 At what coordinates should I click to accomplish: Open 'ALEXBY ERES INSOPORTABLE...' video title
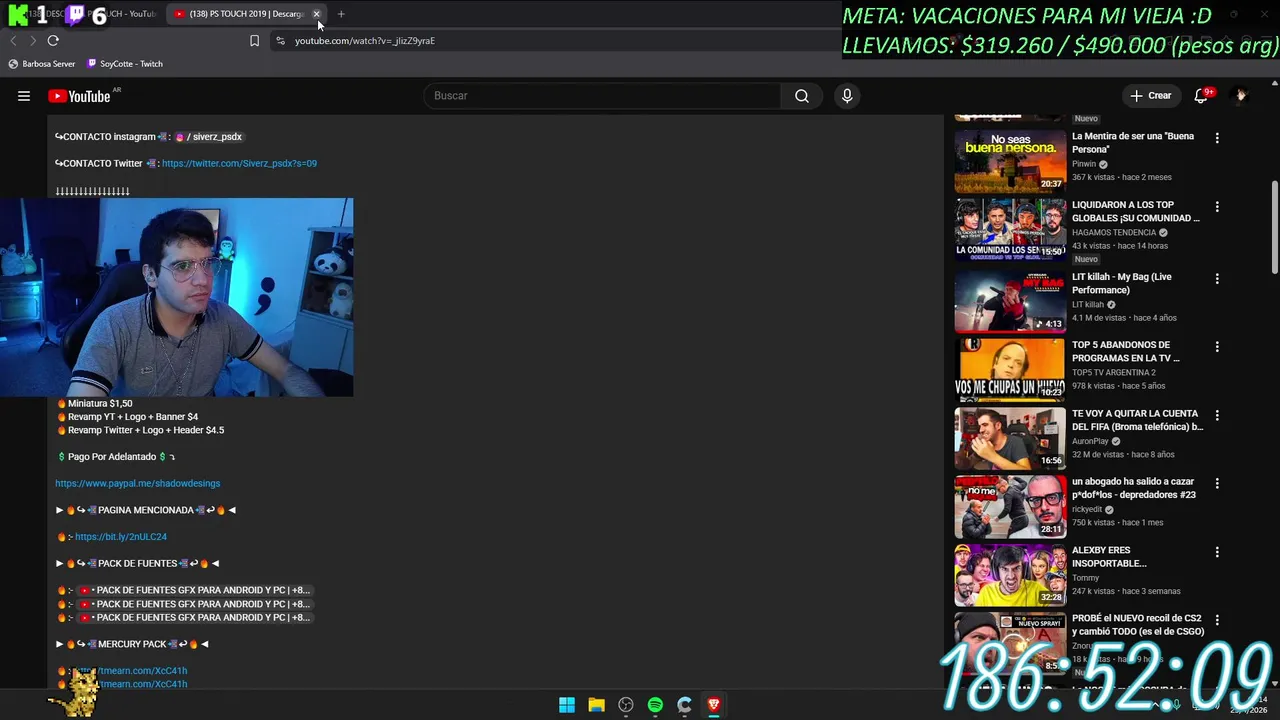point(1109,557)
